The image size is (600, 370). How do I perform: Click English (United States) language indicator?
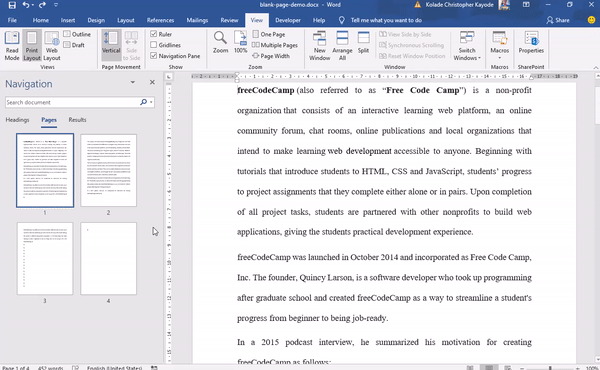click(114, 368)
